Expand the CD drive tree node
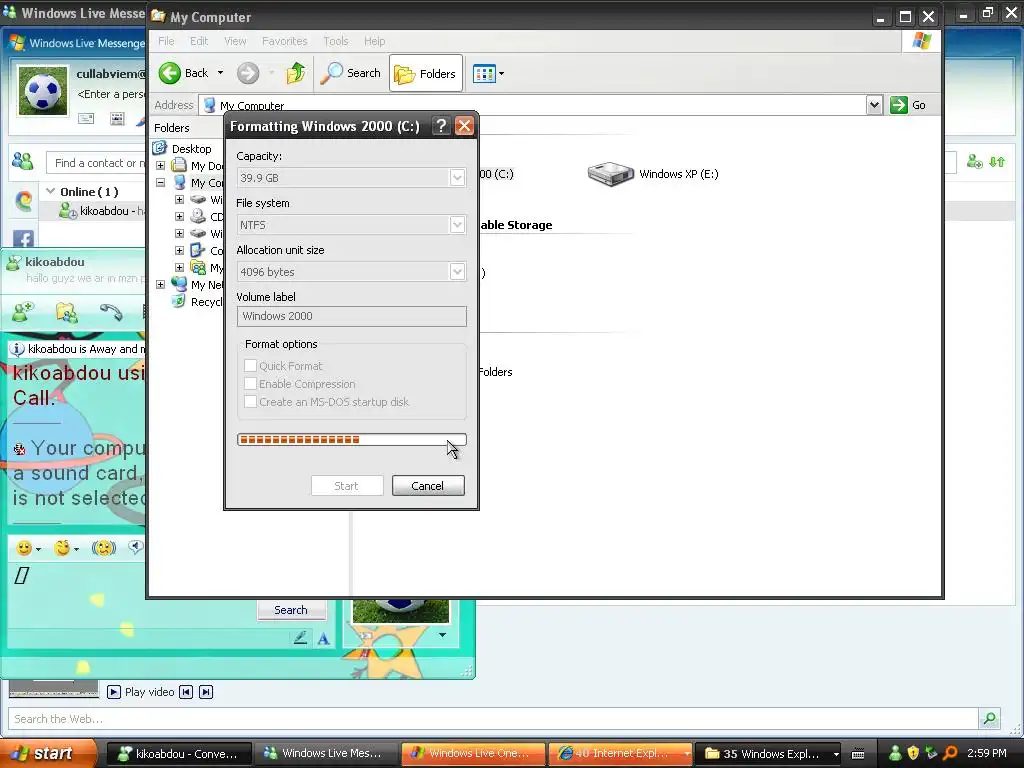Image resolution: width=1024 pixels, height=768 pixels. click(179, 217)
